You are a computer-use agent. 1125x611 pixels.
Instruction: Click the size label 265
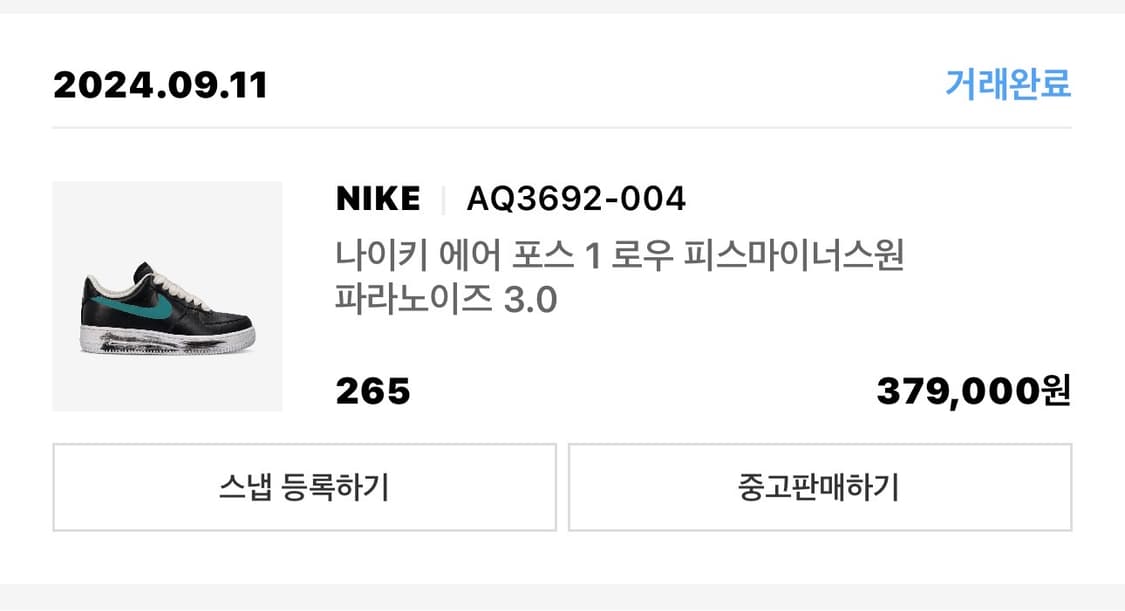click(x=370, y=392)
